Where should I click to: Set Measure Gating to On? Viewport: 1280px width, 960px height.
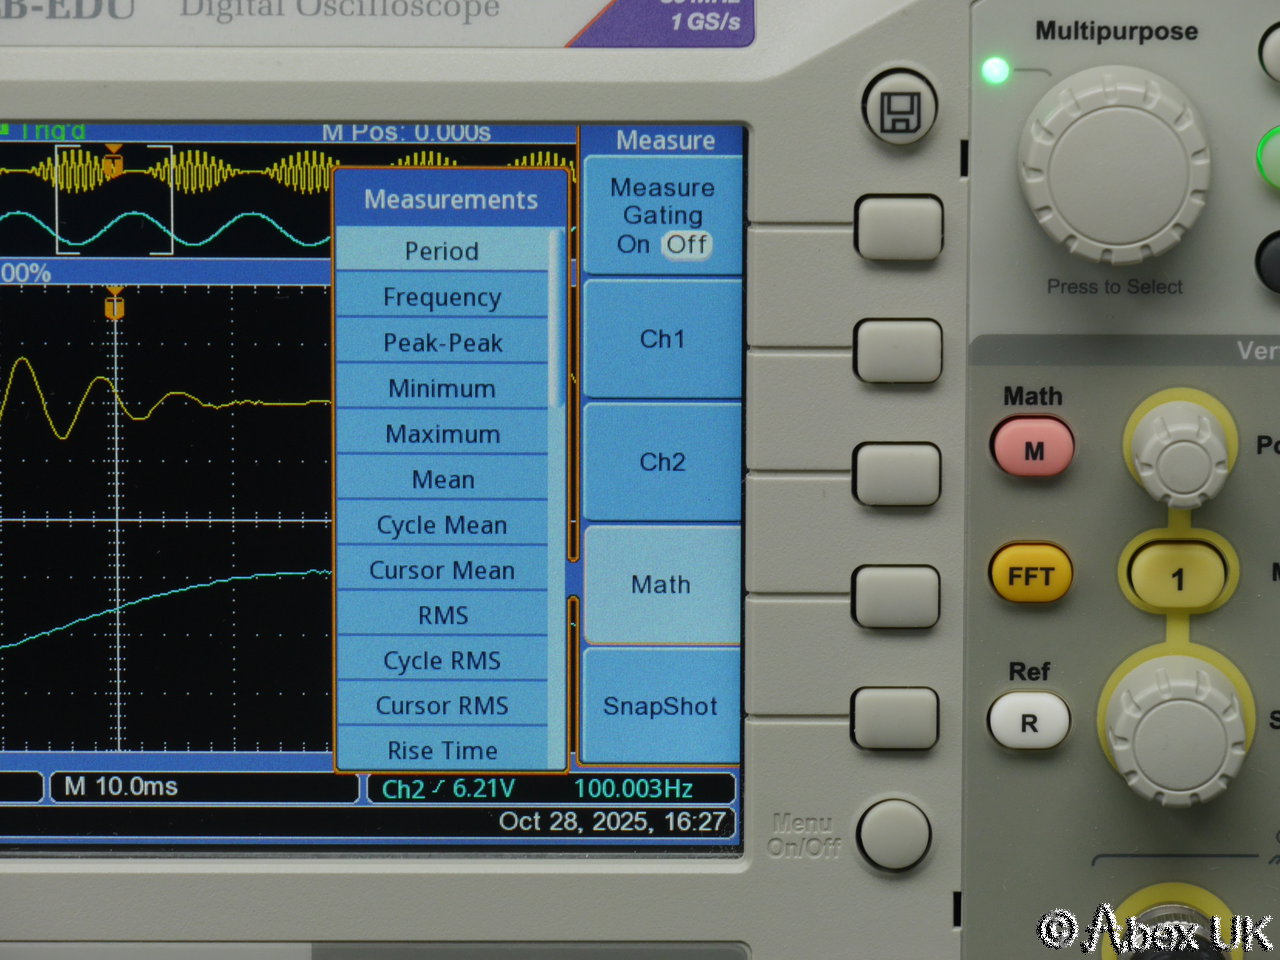pos(633,244)
